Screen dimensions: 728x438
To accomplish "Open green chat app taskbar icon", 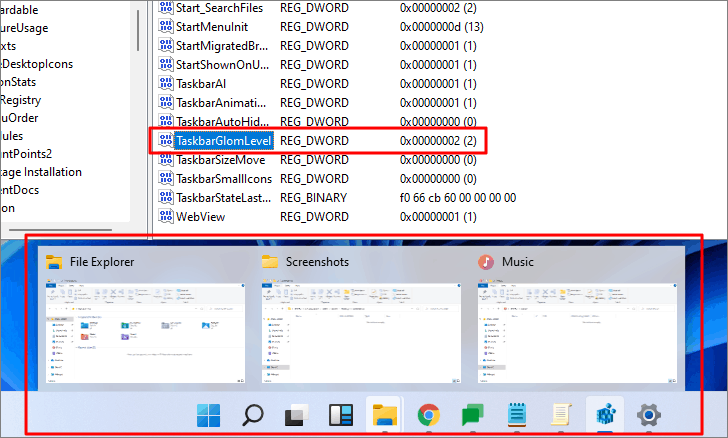I will 473,415.
